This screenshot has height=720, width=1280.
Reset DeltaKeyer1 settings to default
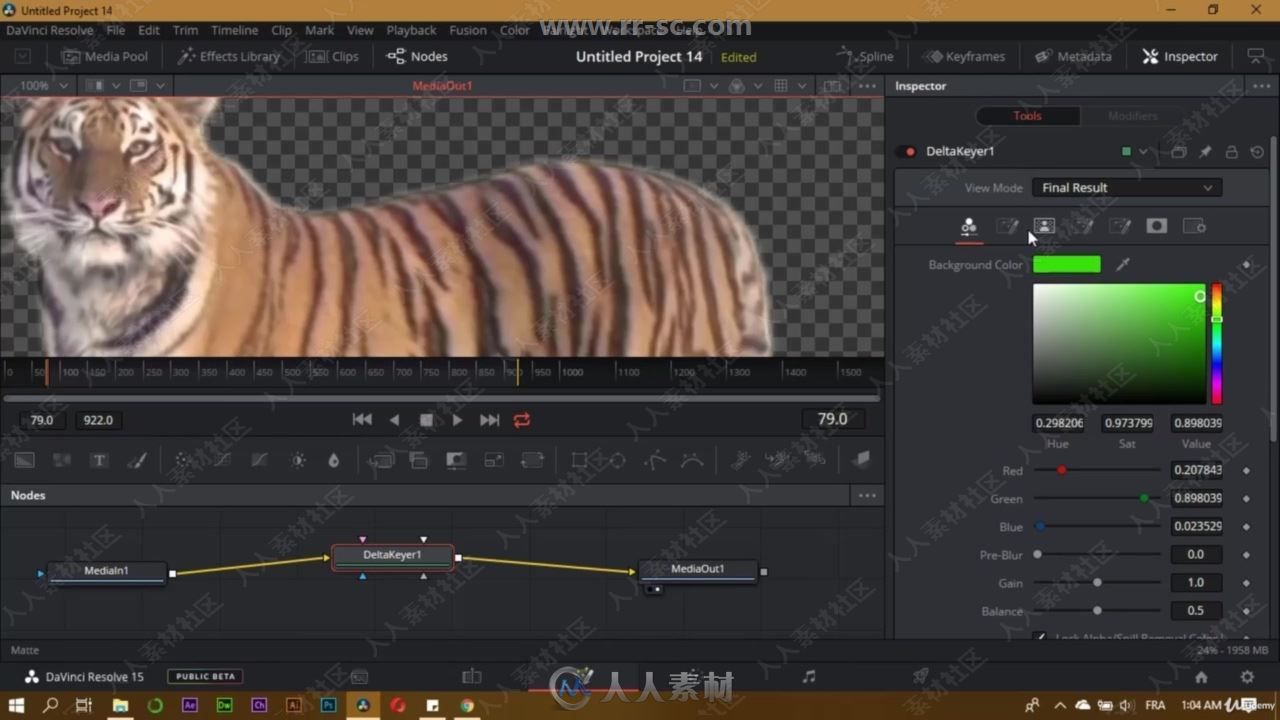(1257, 152)
